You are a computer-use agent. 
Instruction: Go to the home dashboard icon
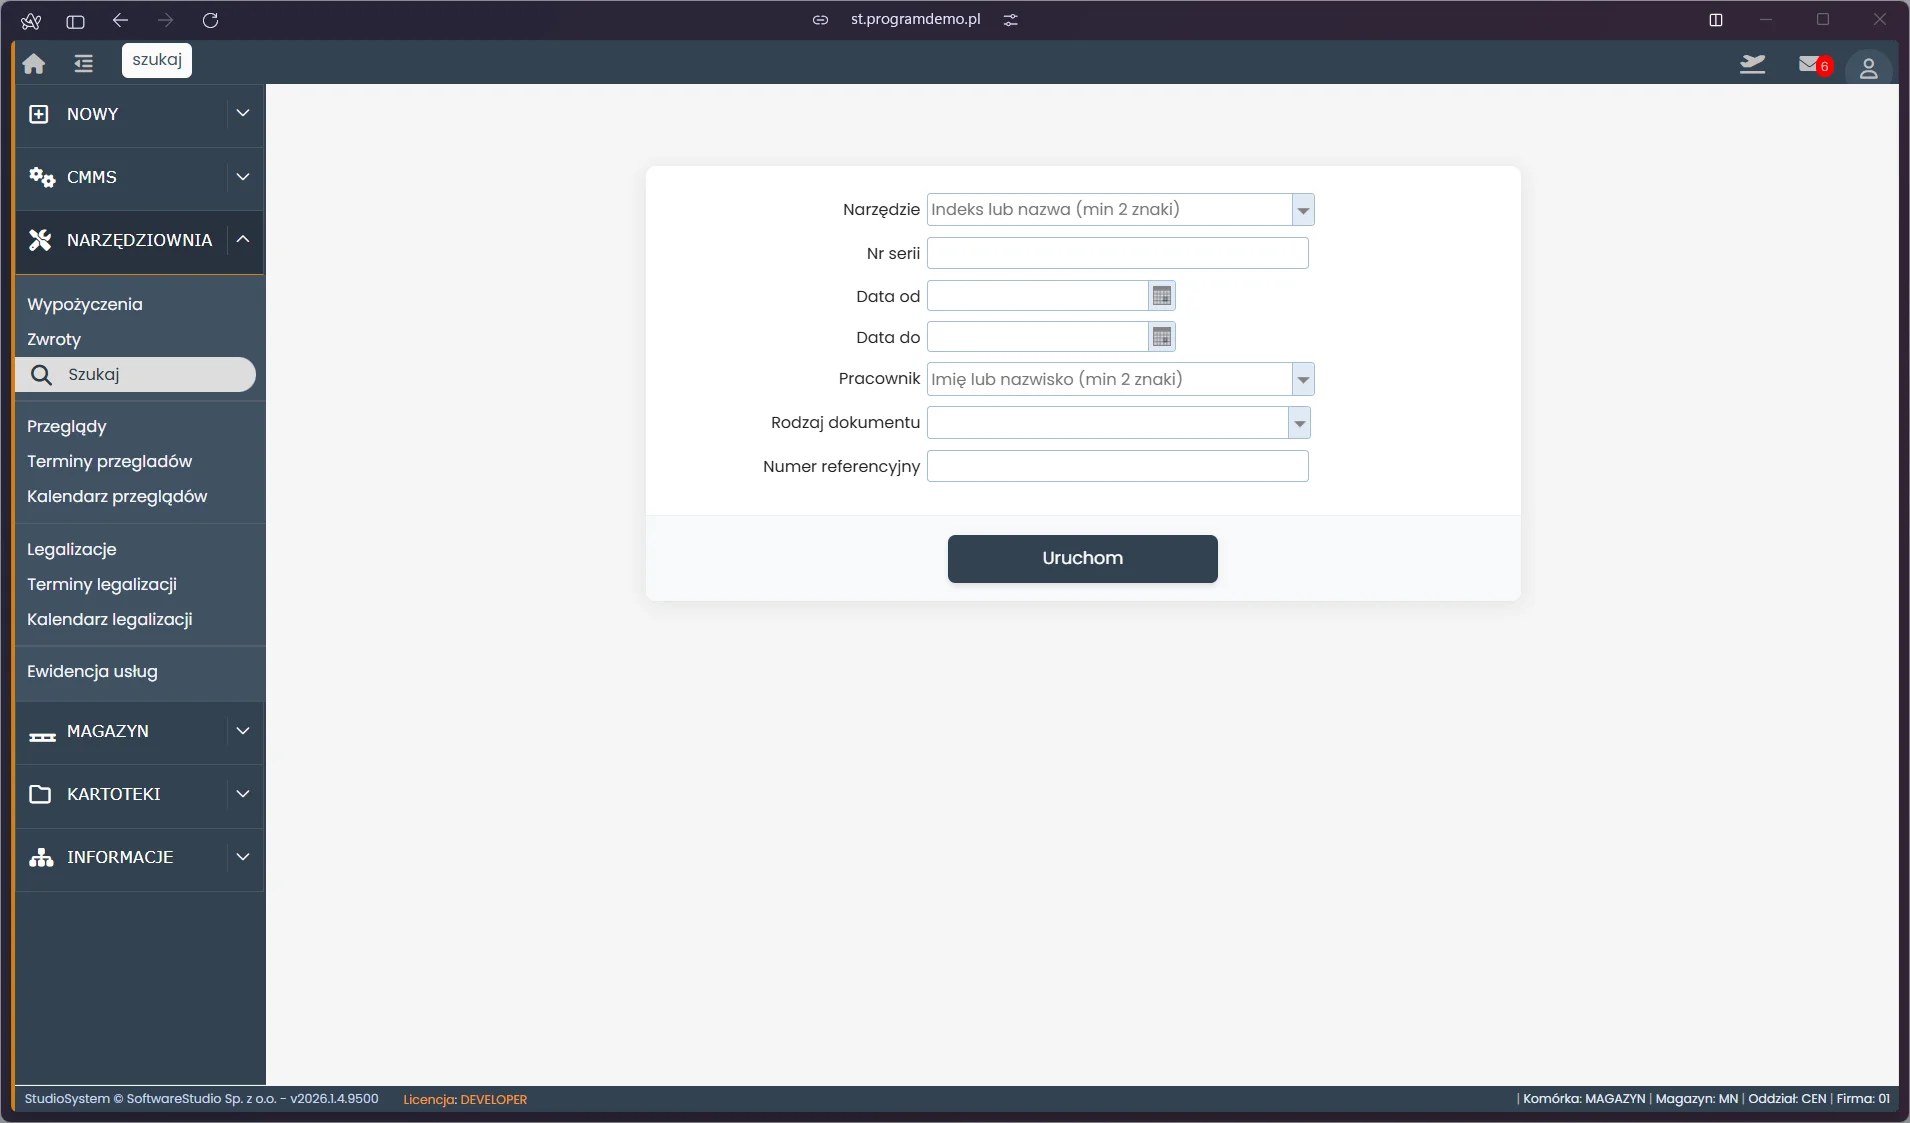34,64
